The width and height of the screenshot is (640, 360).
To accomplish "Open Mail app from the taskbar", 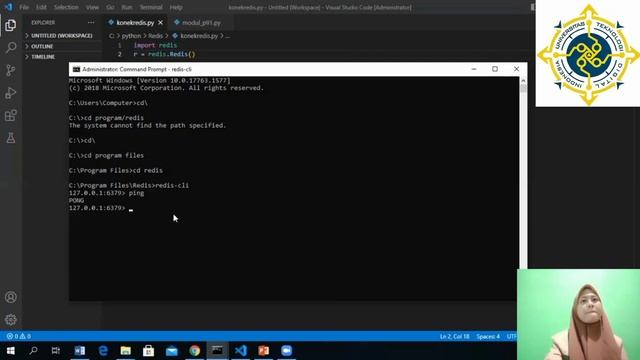I will 172,351.
